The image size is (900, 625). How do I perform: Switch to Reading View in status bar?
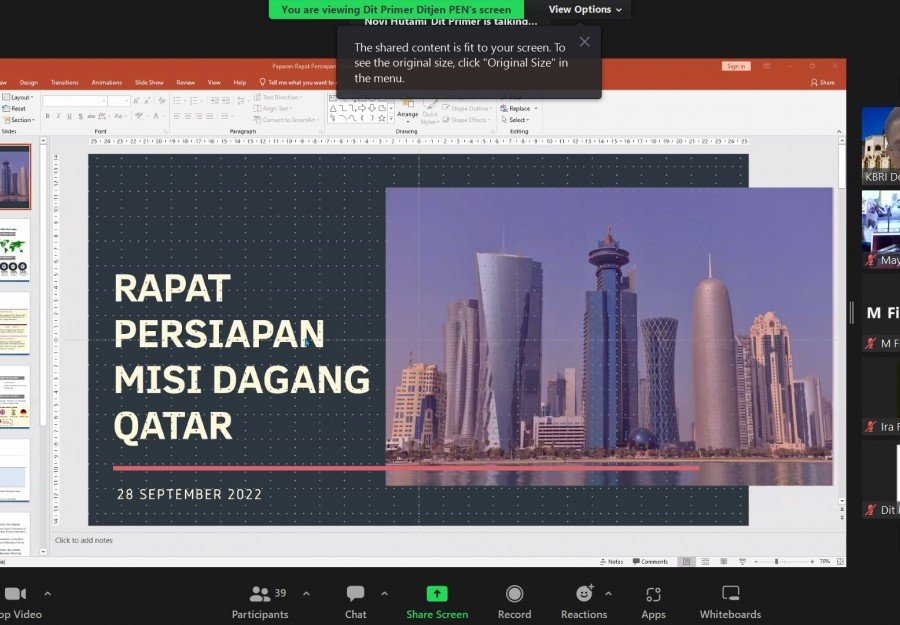click(724, 561)
